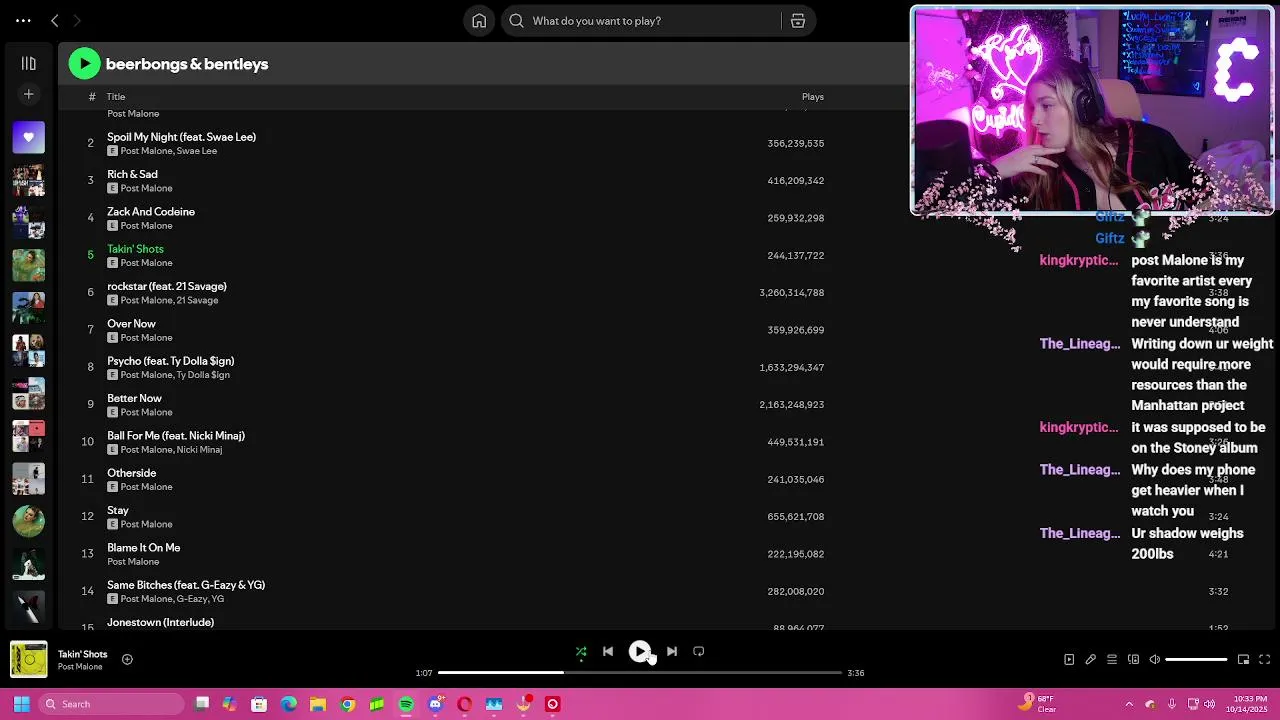Open Windows Start menu

point(21,704)
